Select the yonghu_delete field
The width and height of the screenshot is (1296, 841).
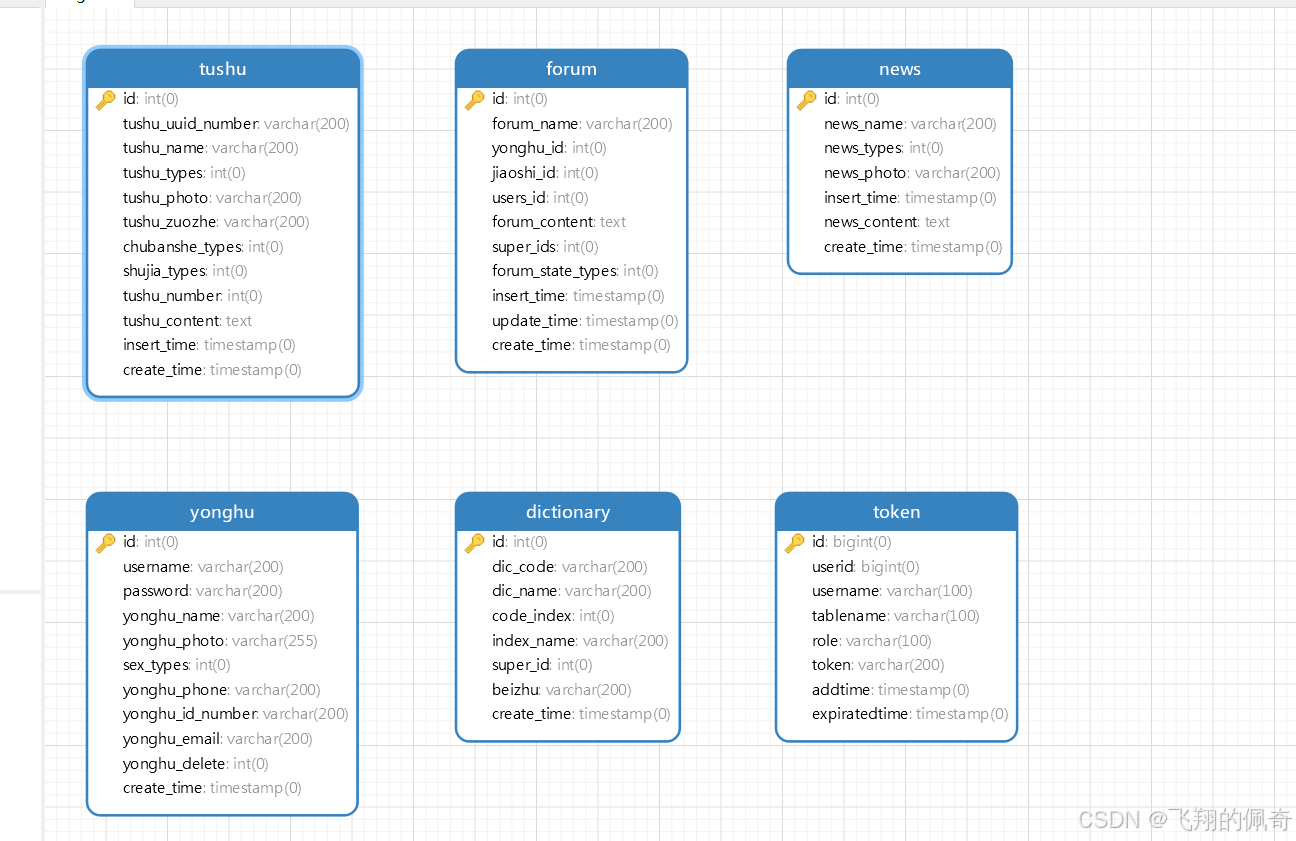click(x=196, y=764)
